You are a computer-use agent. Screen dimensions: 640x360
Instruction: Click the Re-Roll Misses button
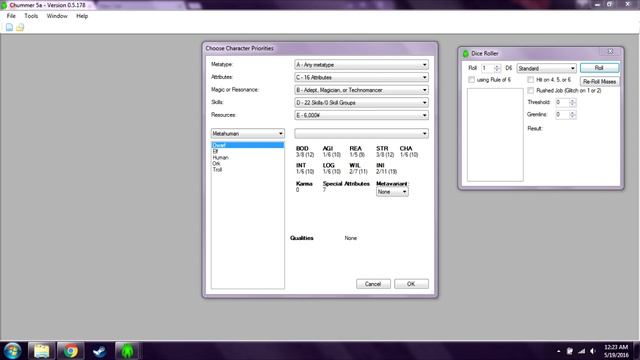[x=599, y=82]
